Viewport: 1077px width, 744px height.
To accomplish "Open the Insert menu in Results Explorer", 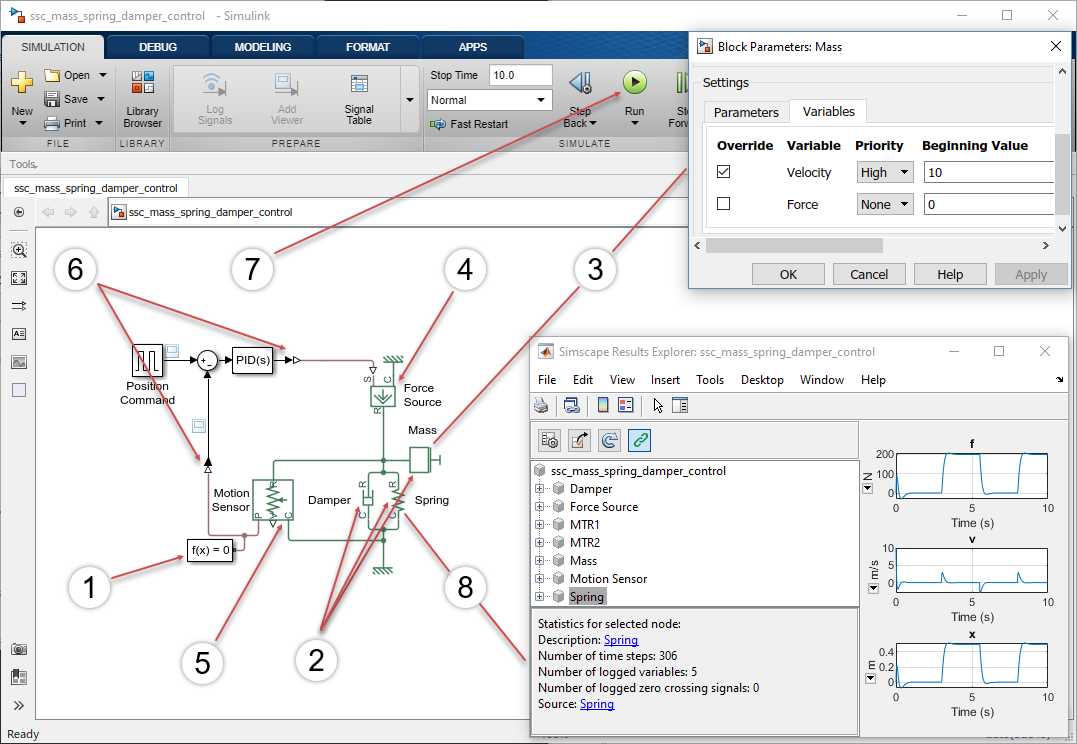I will tap(665, 380).
